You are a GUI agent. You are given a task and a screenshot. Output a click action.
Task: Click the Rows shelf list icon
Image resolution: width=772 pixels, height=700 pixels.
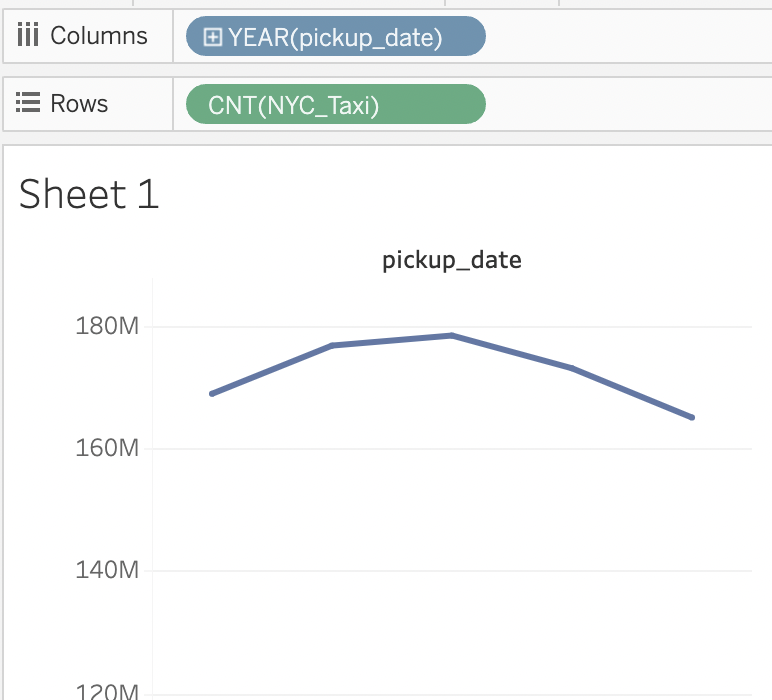point(28,102)
